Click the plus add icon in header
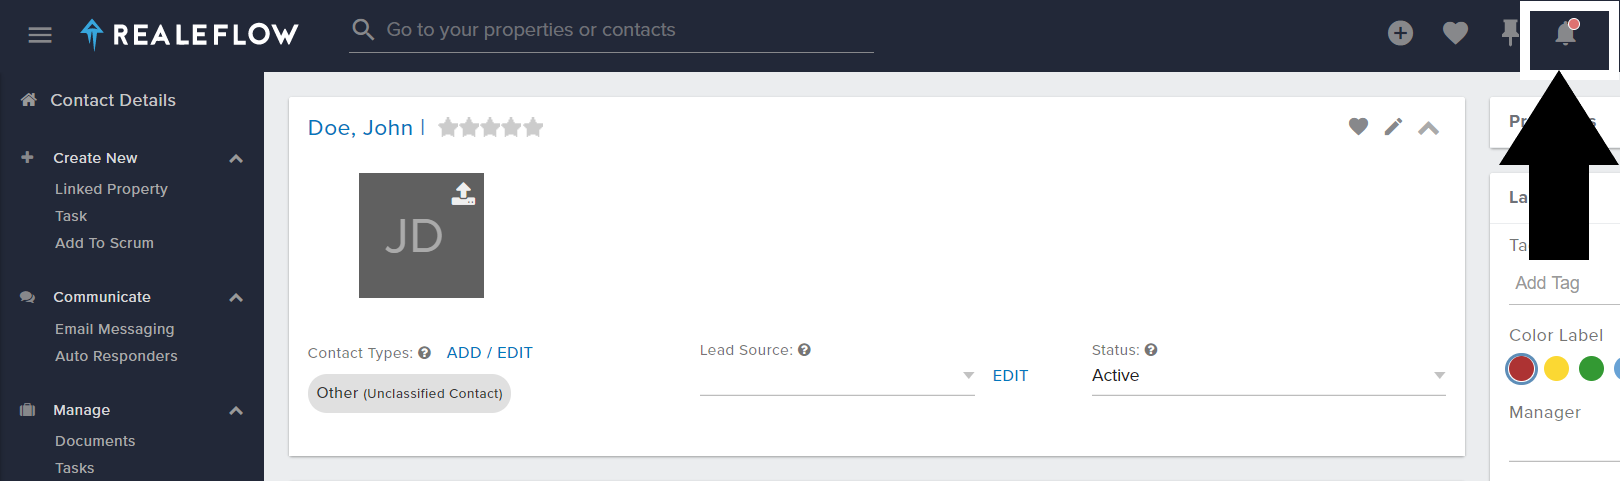This screenshot has height=481, width=1620. (1400, 33)
